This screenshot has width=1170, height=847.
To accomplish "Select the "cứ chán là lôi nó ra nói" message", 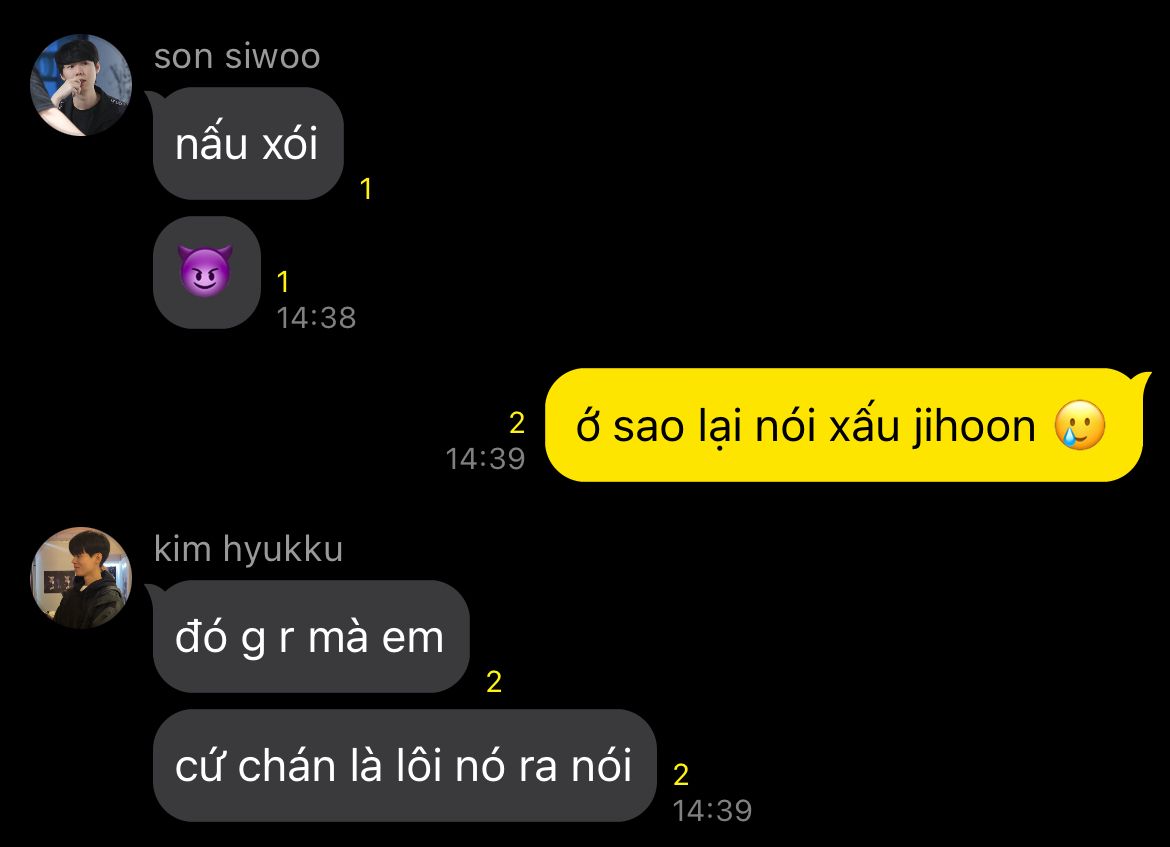I will tap(404, 766).
